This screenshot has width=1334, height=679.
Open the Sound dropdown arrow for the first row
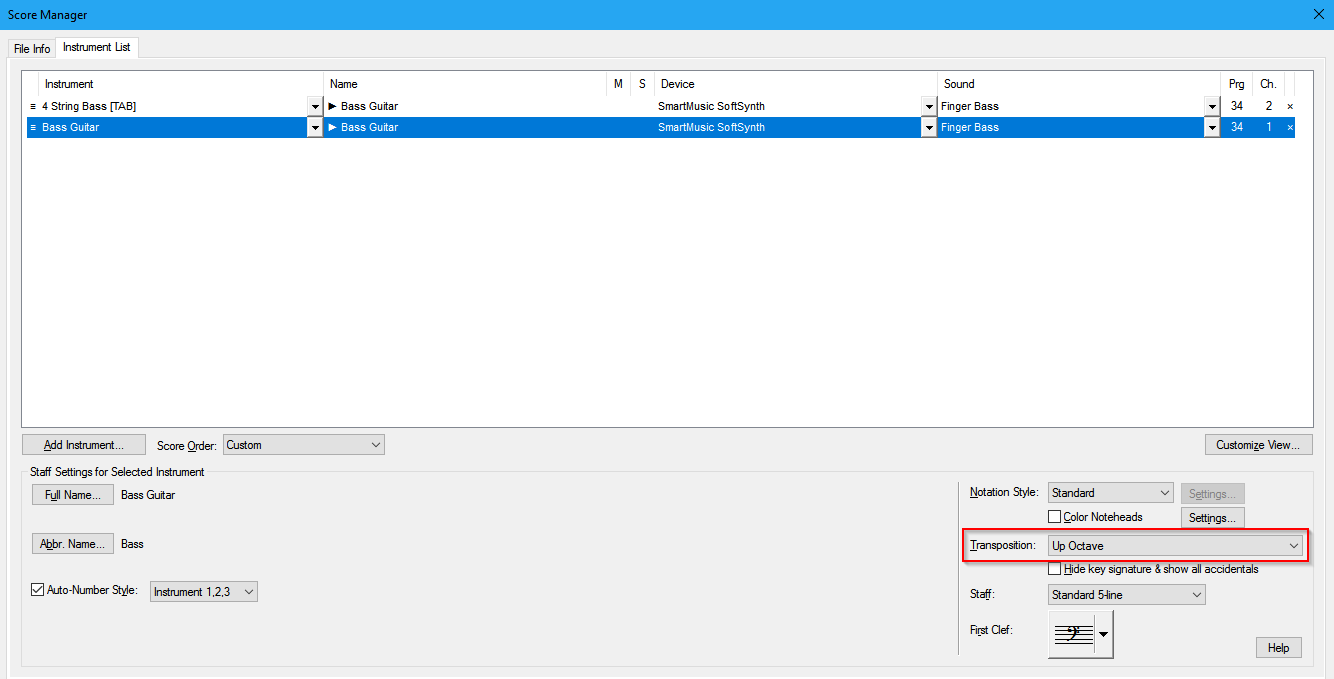click(x=1212, y=107)
